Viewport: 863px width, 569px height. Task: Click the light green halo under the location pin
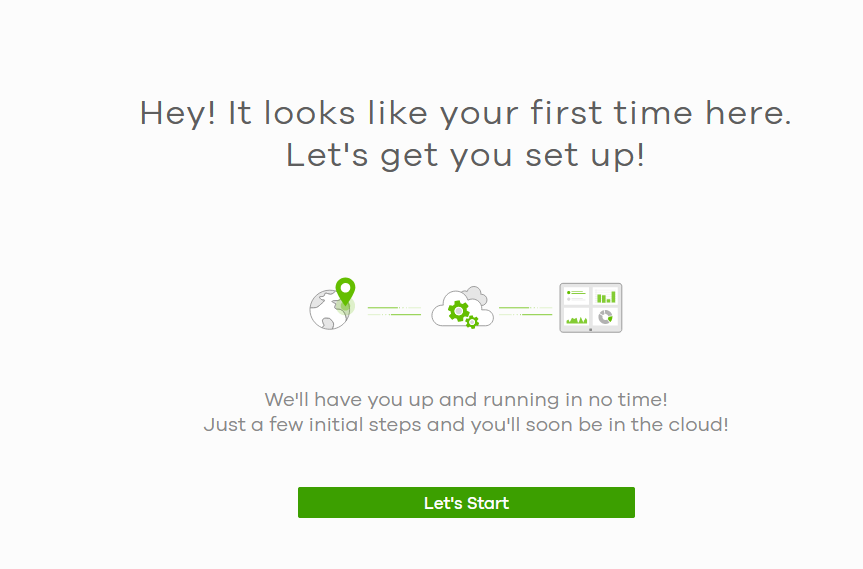[346, 307]
